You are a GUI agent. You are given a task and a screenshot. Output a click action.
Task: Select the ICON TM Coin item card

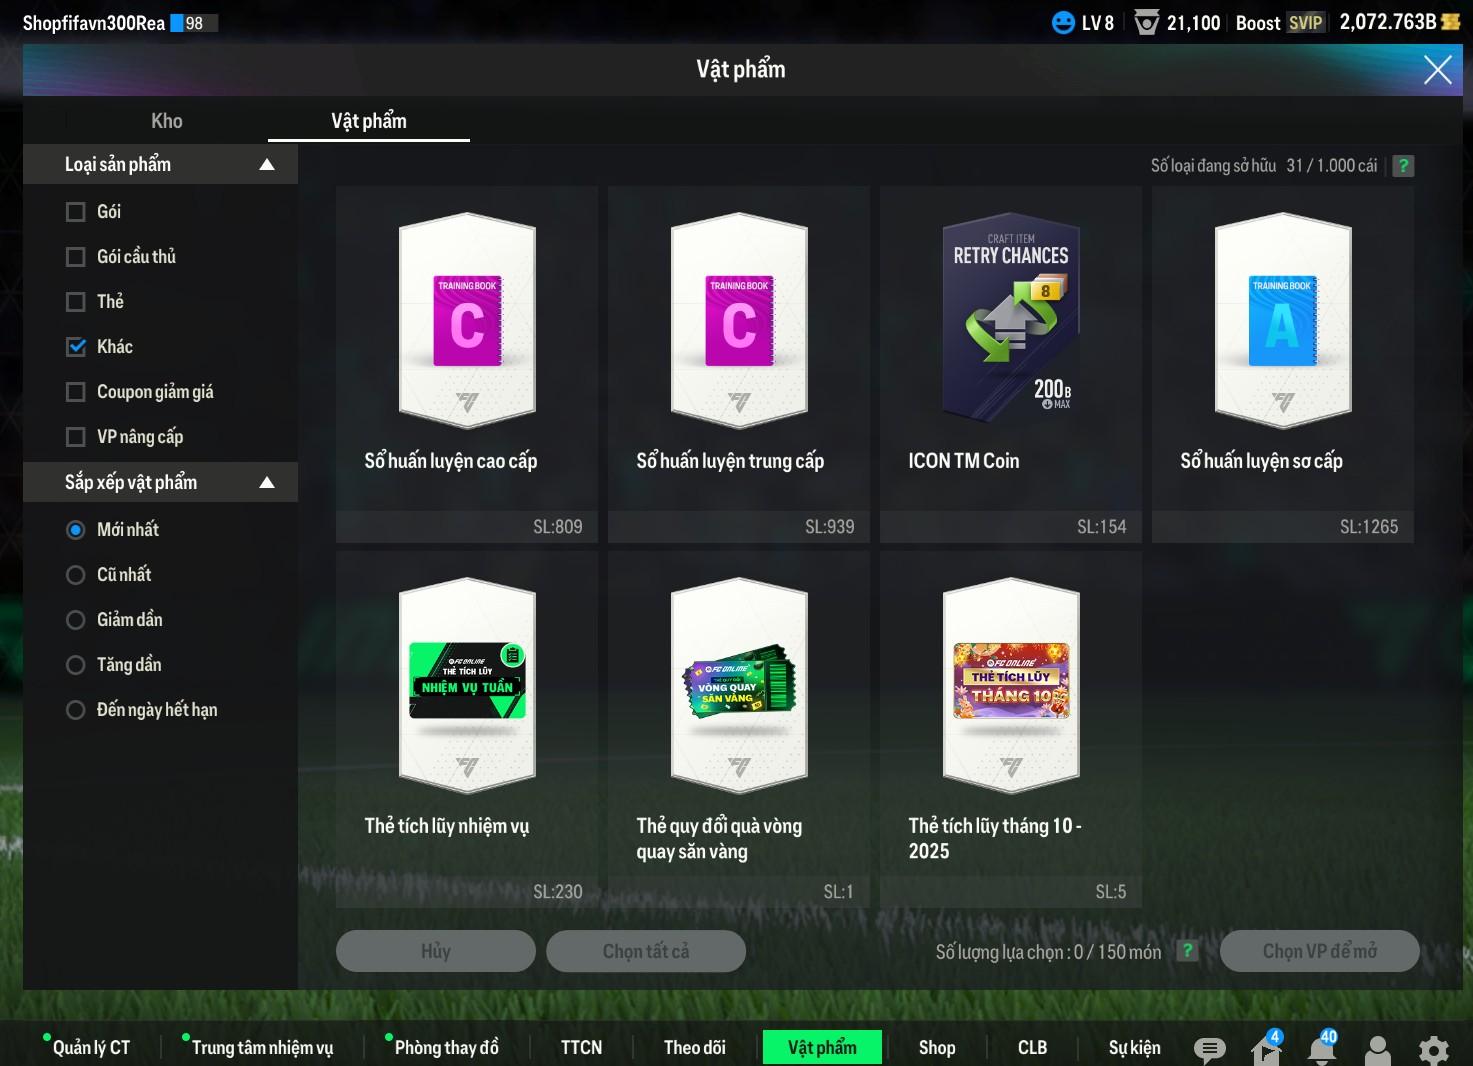click(x=1010, y=364)
